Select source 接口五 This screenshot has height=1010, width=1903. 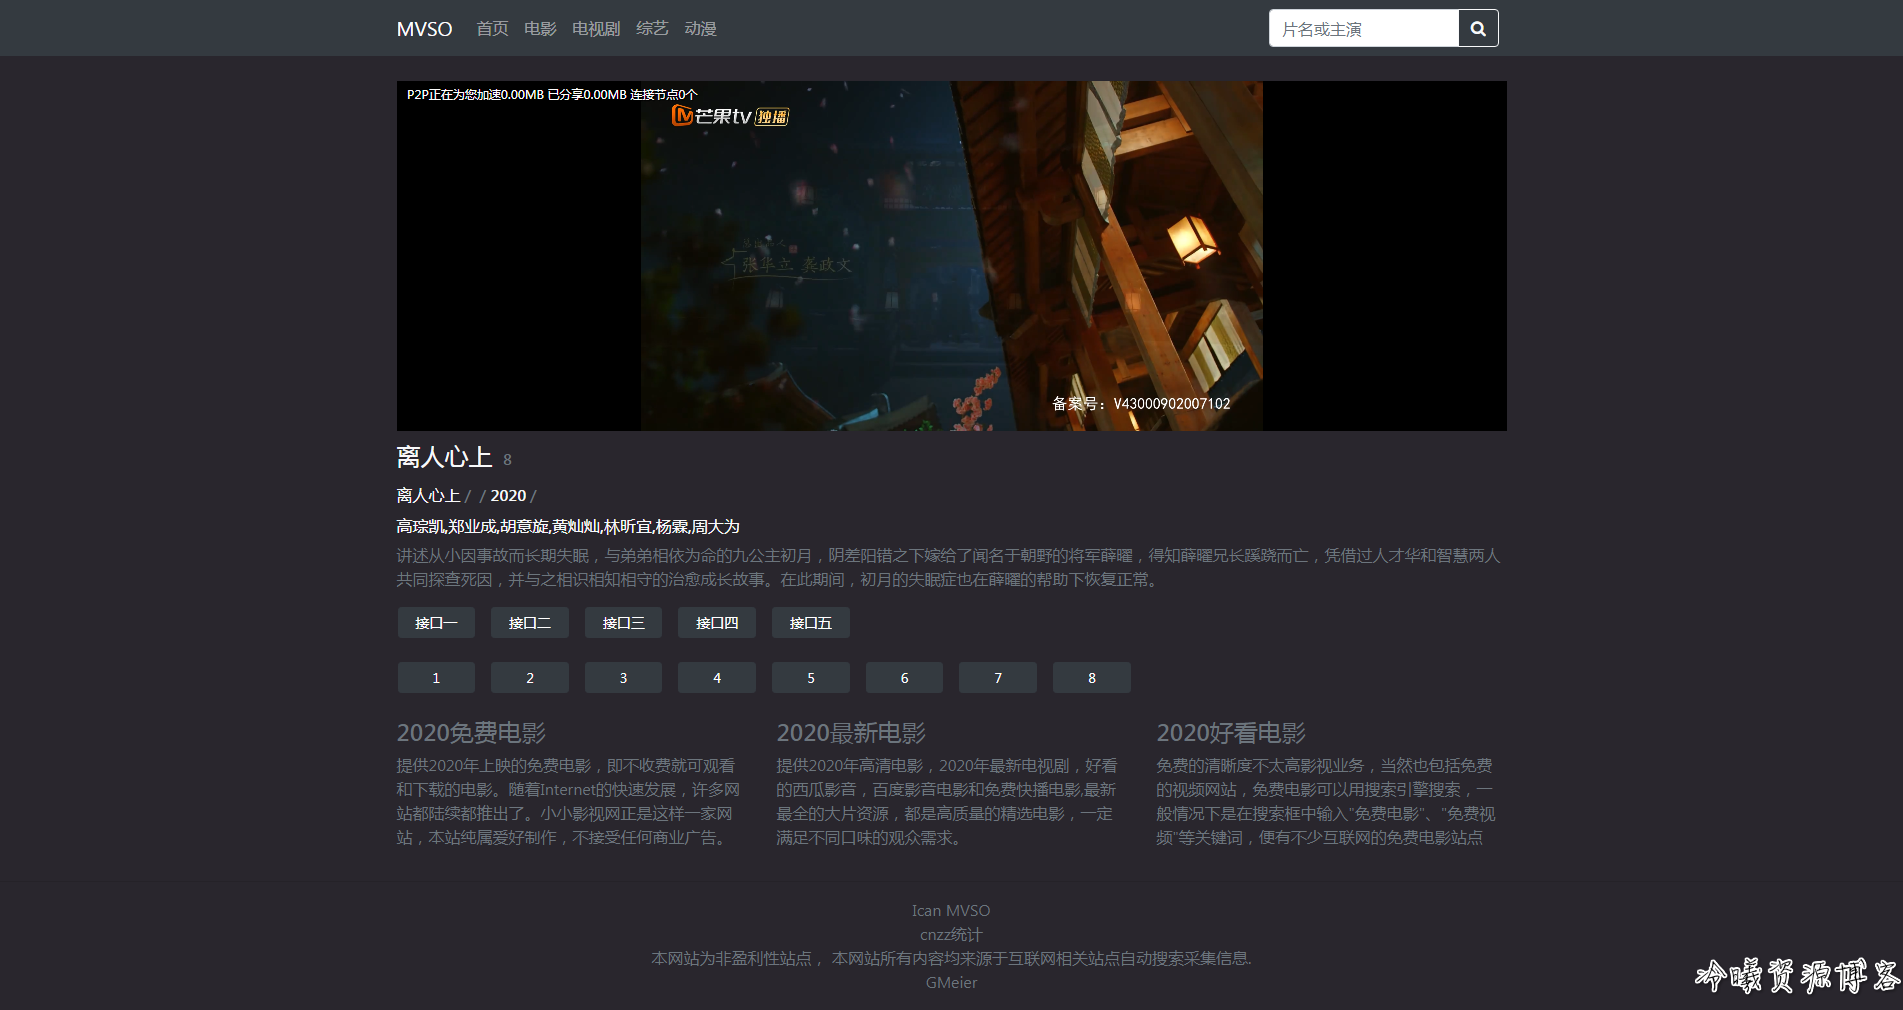click(811, 623)
